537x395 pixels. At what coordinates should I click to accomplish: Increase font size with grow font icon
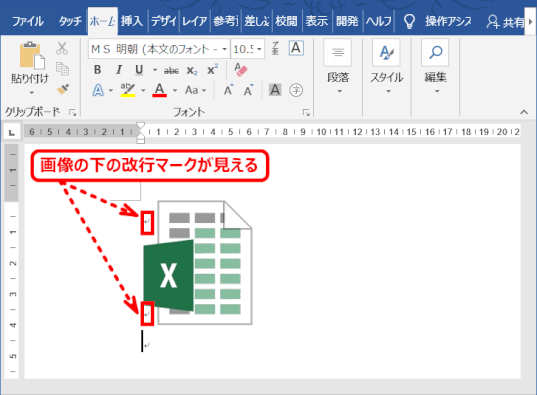coord(228,90)
